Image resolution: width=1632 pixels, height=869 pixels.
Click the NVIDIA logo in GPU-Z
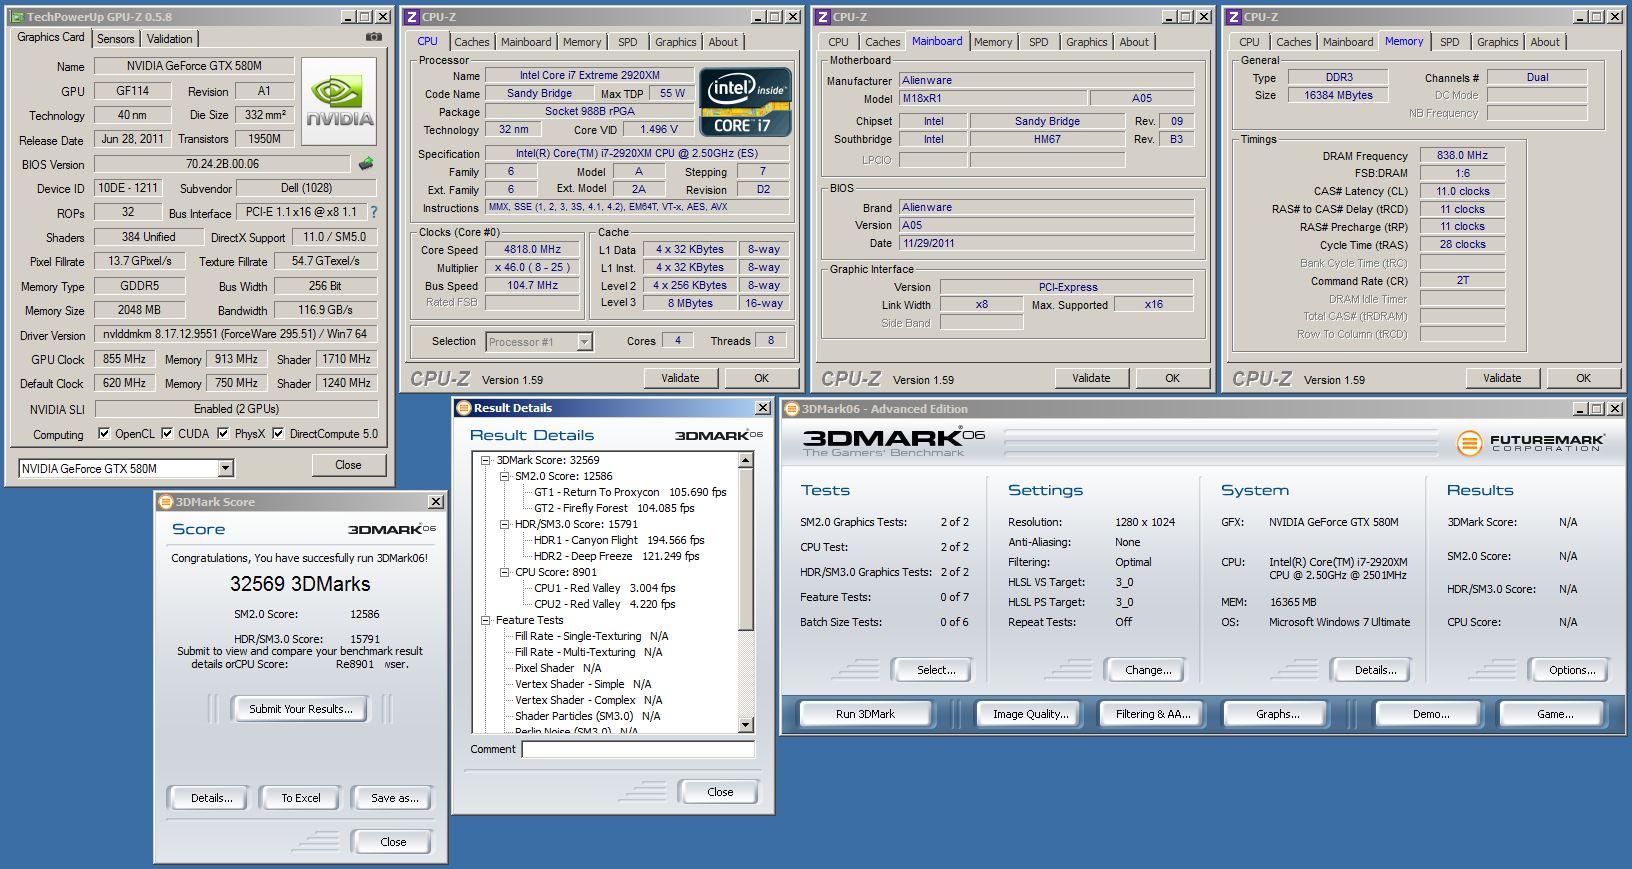(339, 101)
